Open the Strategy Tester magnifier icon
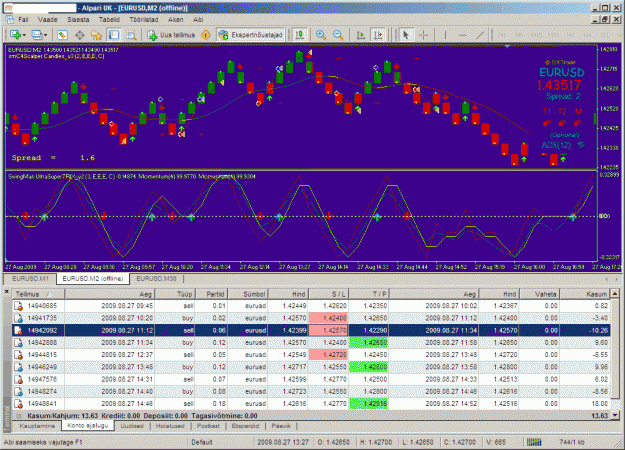 click(131, 35)
